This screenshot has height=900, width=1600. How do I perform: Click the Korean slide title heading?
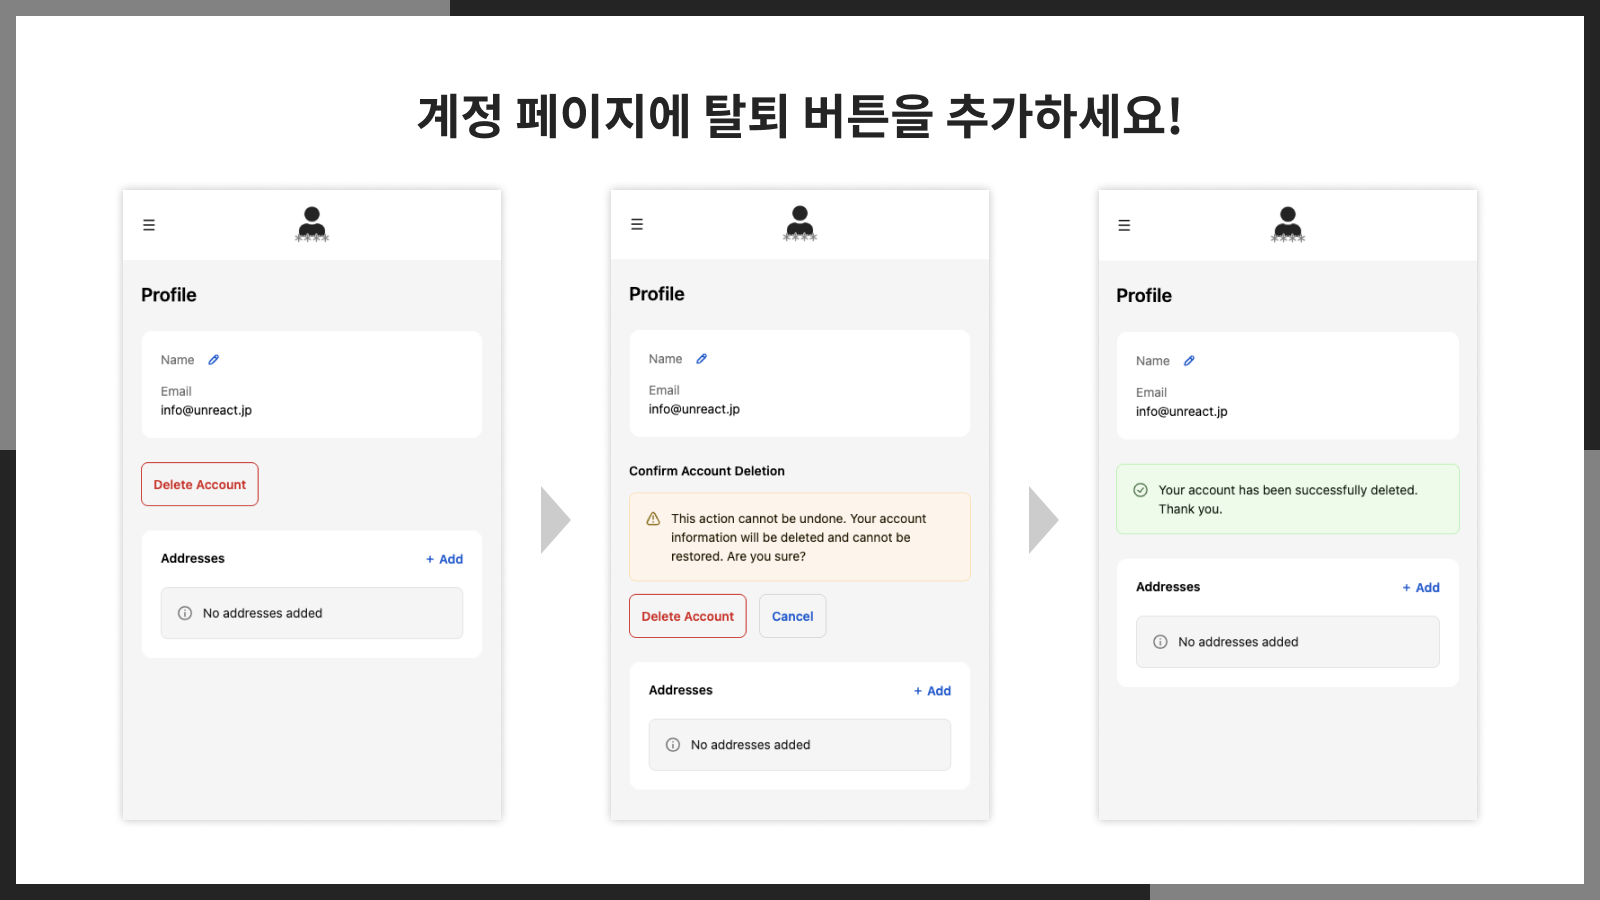800,116
